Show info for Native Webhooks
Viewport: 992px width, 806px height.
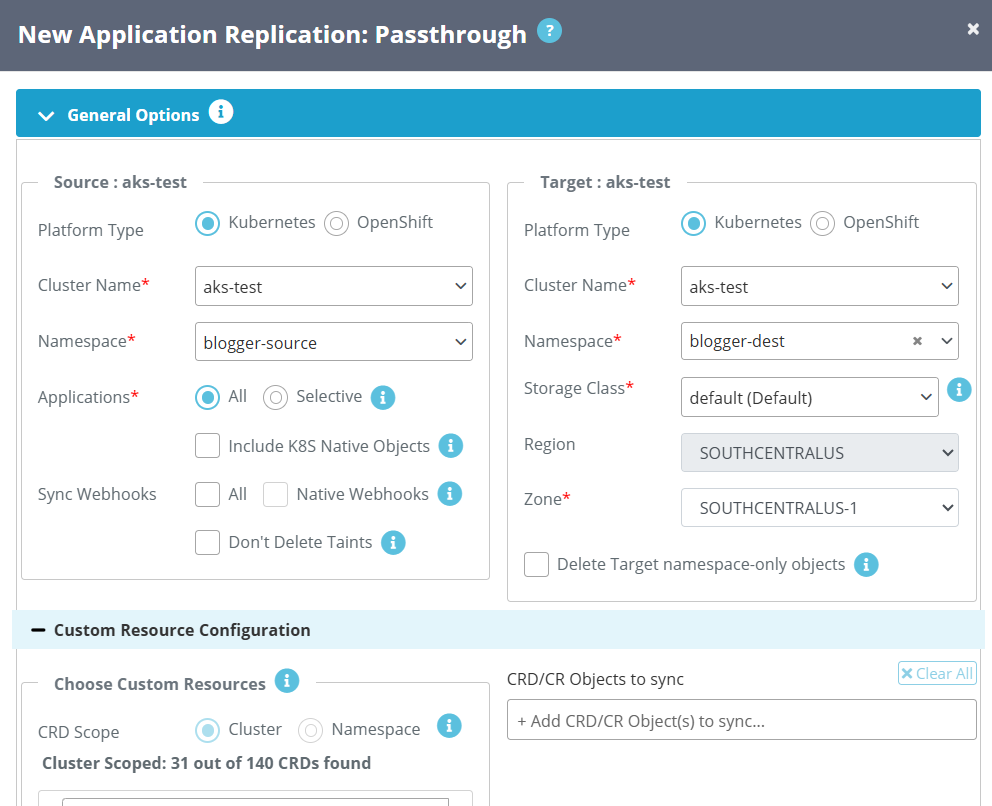point(450,494)
